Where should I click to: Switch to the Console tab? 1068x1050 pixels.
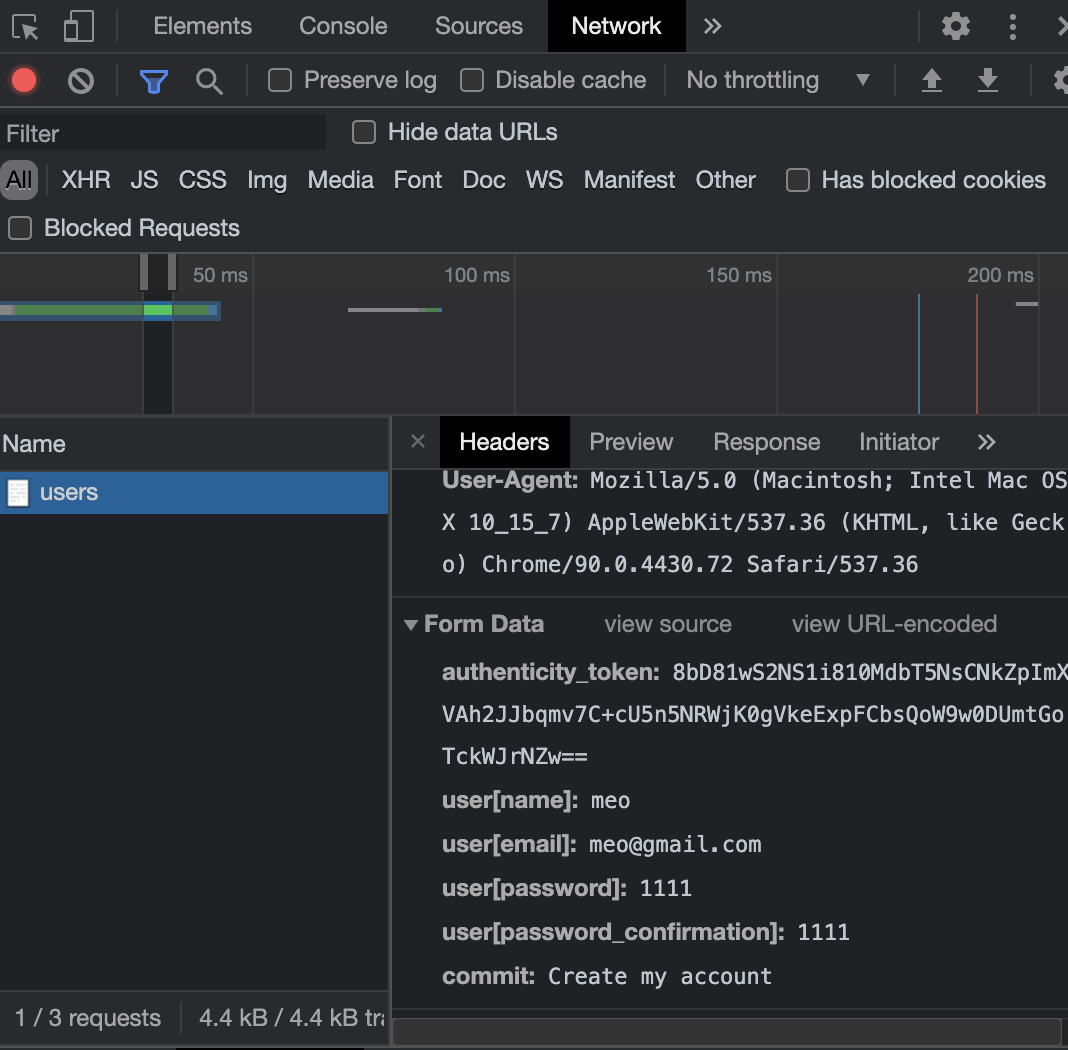pyautogui.click(x=343, y=26)
